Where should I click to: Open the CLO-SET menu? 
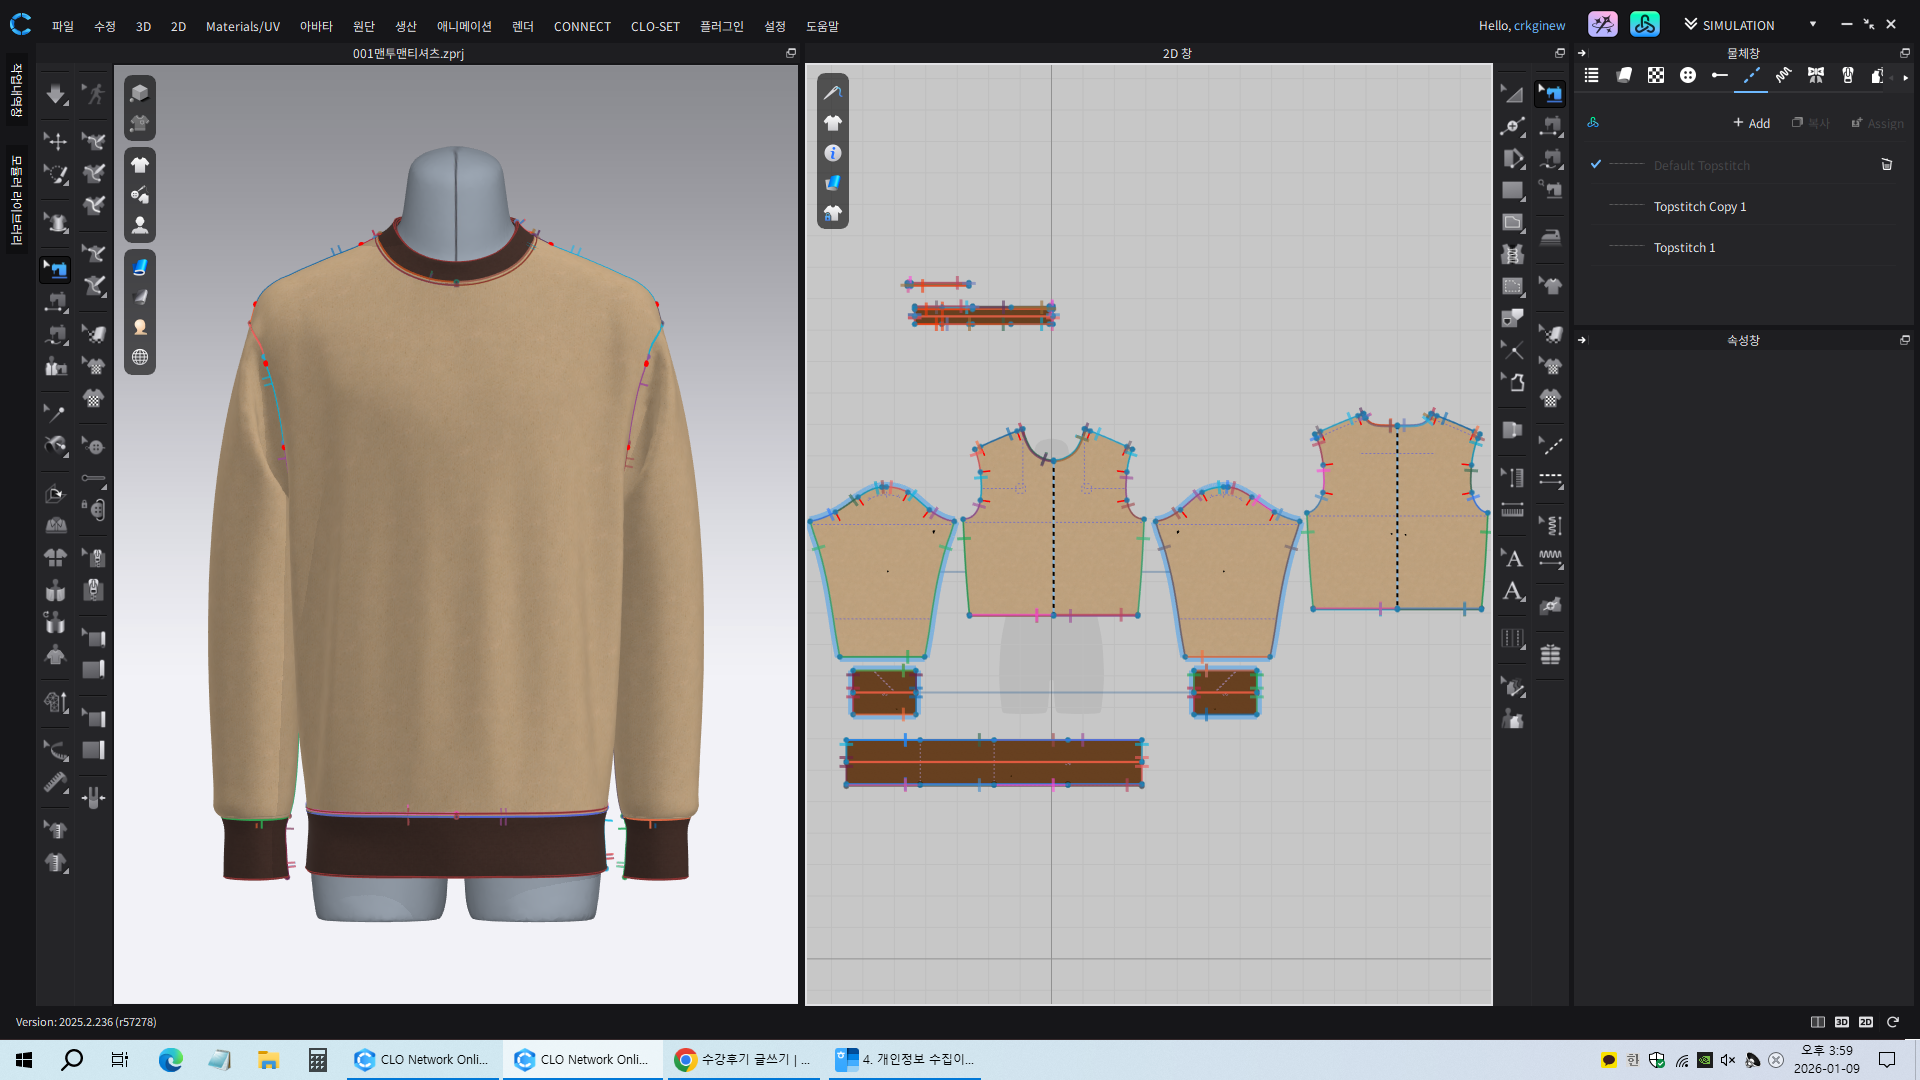pyautogui.click(x=655, y=26)
